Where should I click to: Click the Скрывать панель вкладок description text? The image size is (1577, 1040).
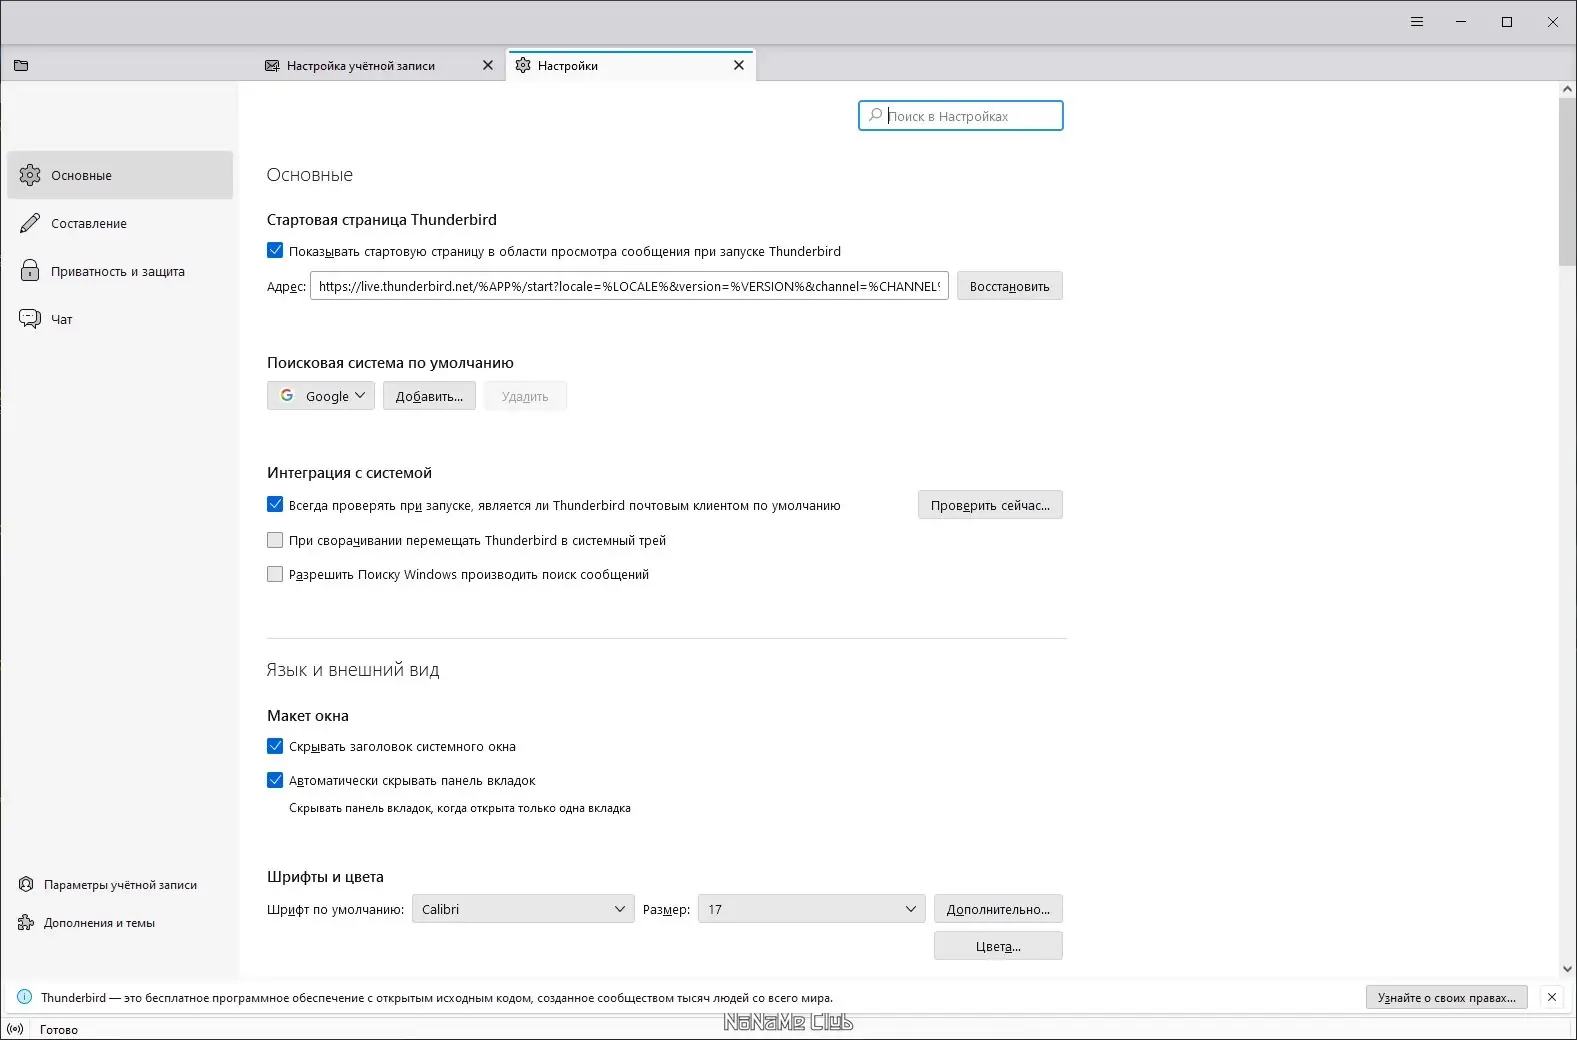(460, 808)
